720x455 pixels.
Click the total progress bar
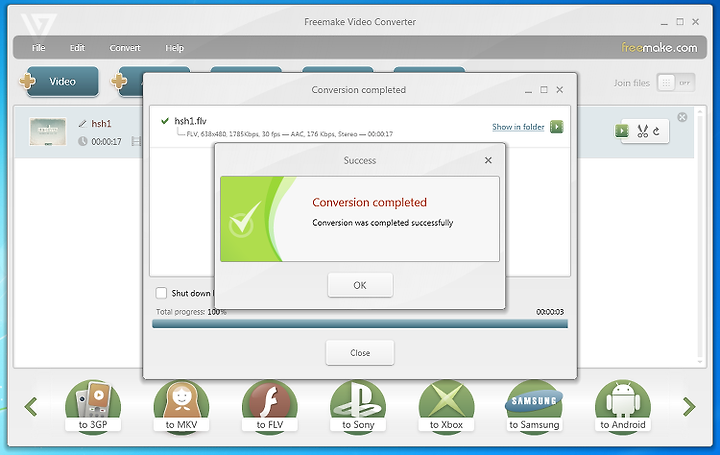click(360, 324)
